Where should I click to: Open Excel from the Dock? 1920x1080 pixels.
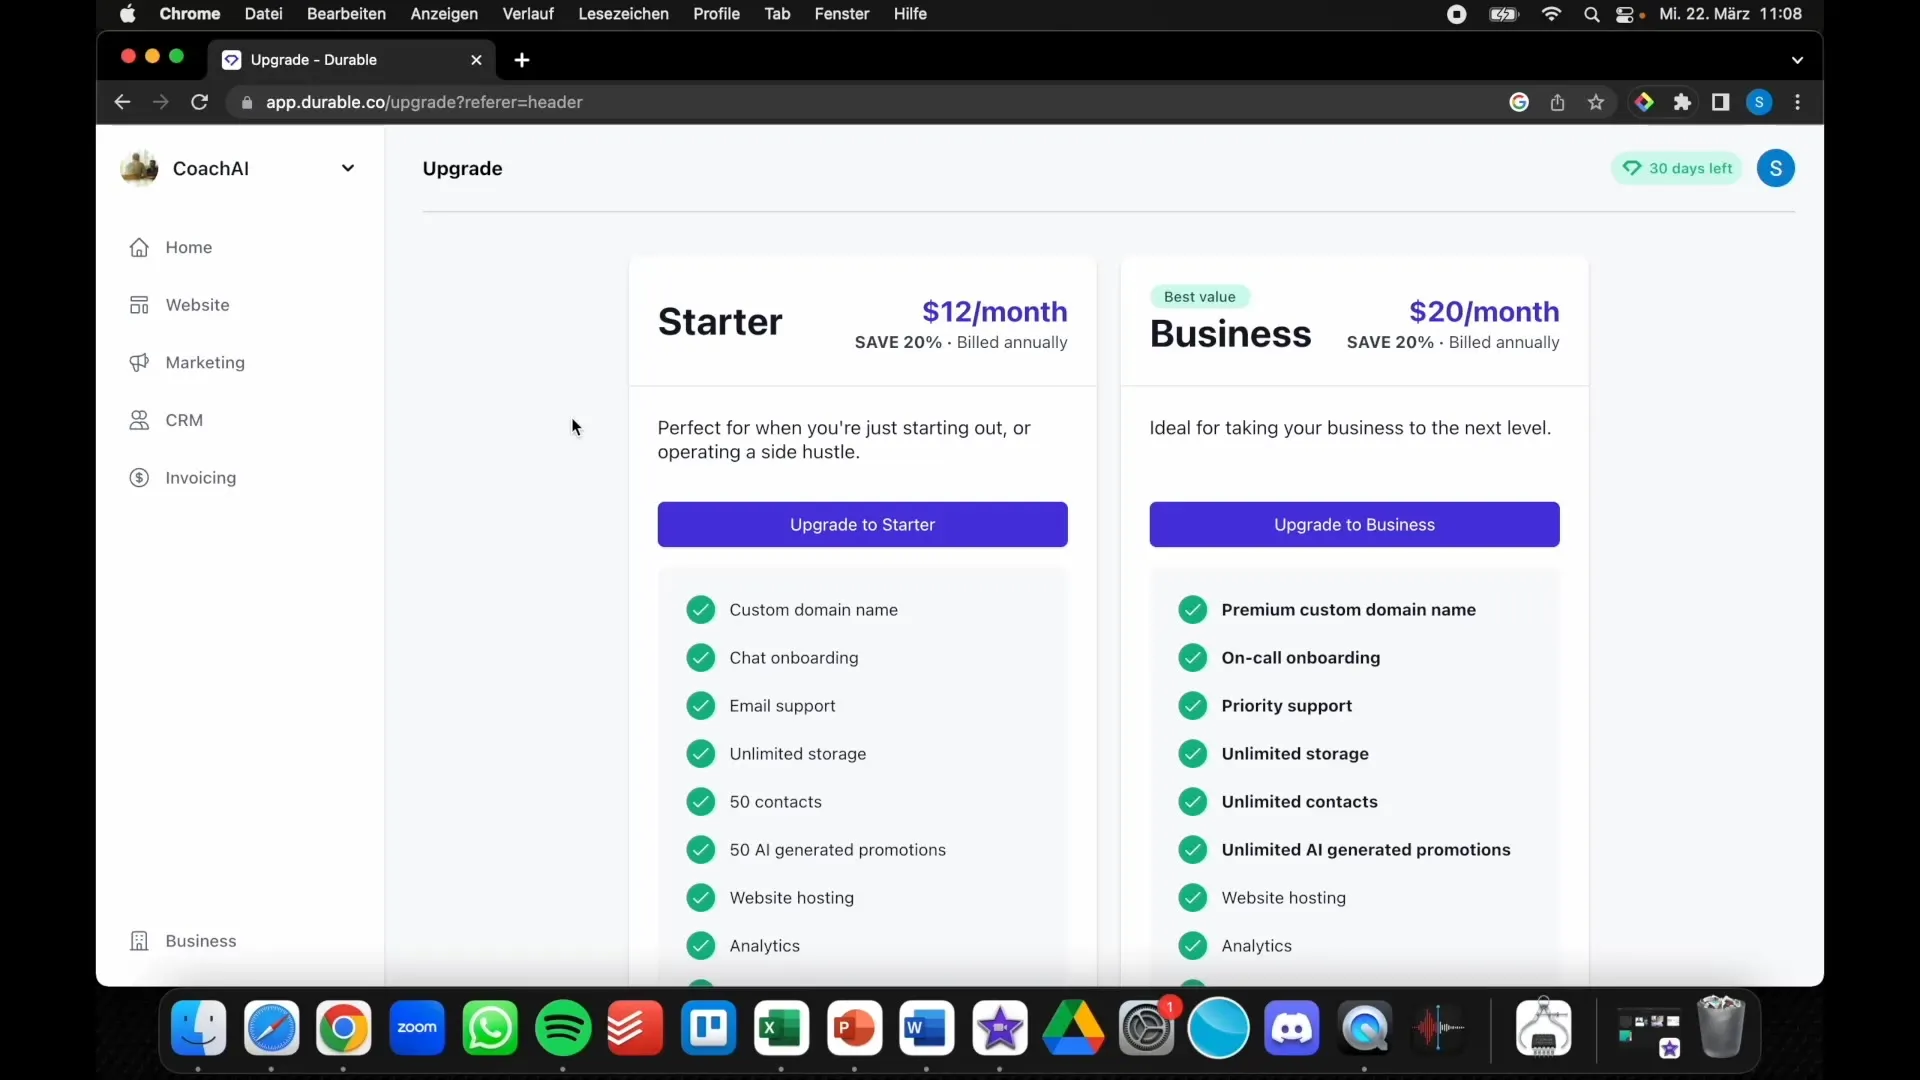(x=781, y=1028)
